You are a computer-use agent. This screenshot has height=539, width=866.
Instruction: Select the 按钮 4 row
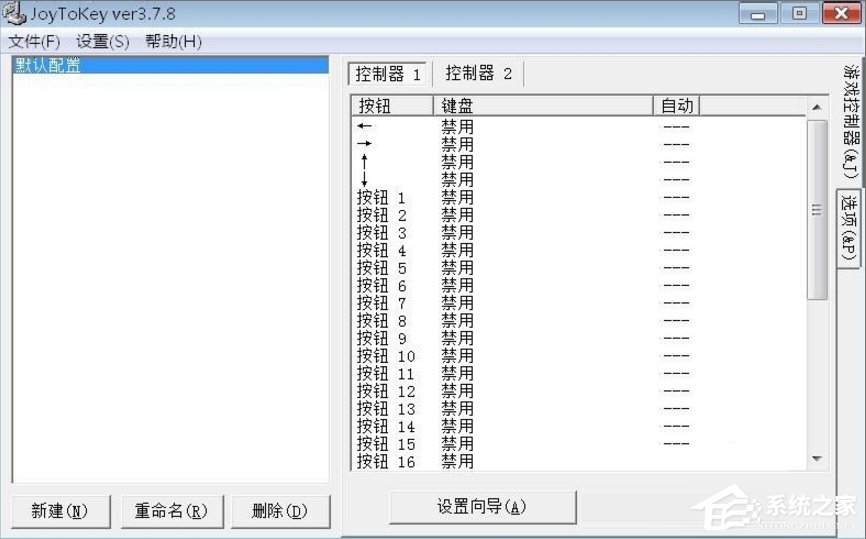pyautogui.click(x=579, y=250)
